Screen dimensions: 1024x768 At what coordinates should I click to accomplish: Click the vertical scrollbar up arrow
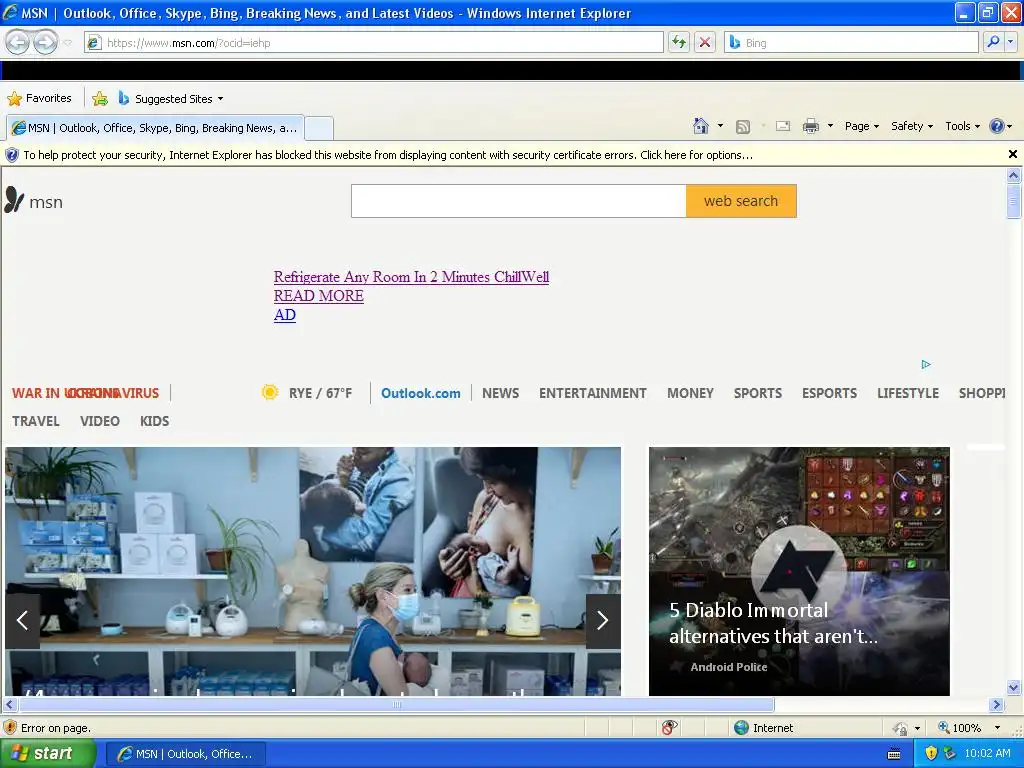tap(1014, 175)
